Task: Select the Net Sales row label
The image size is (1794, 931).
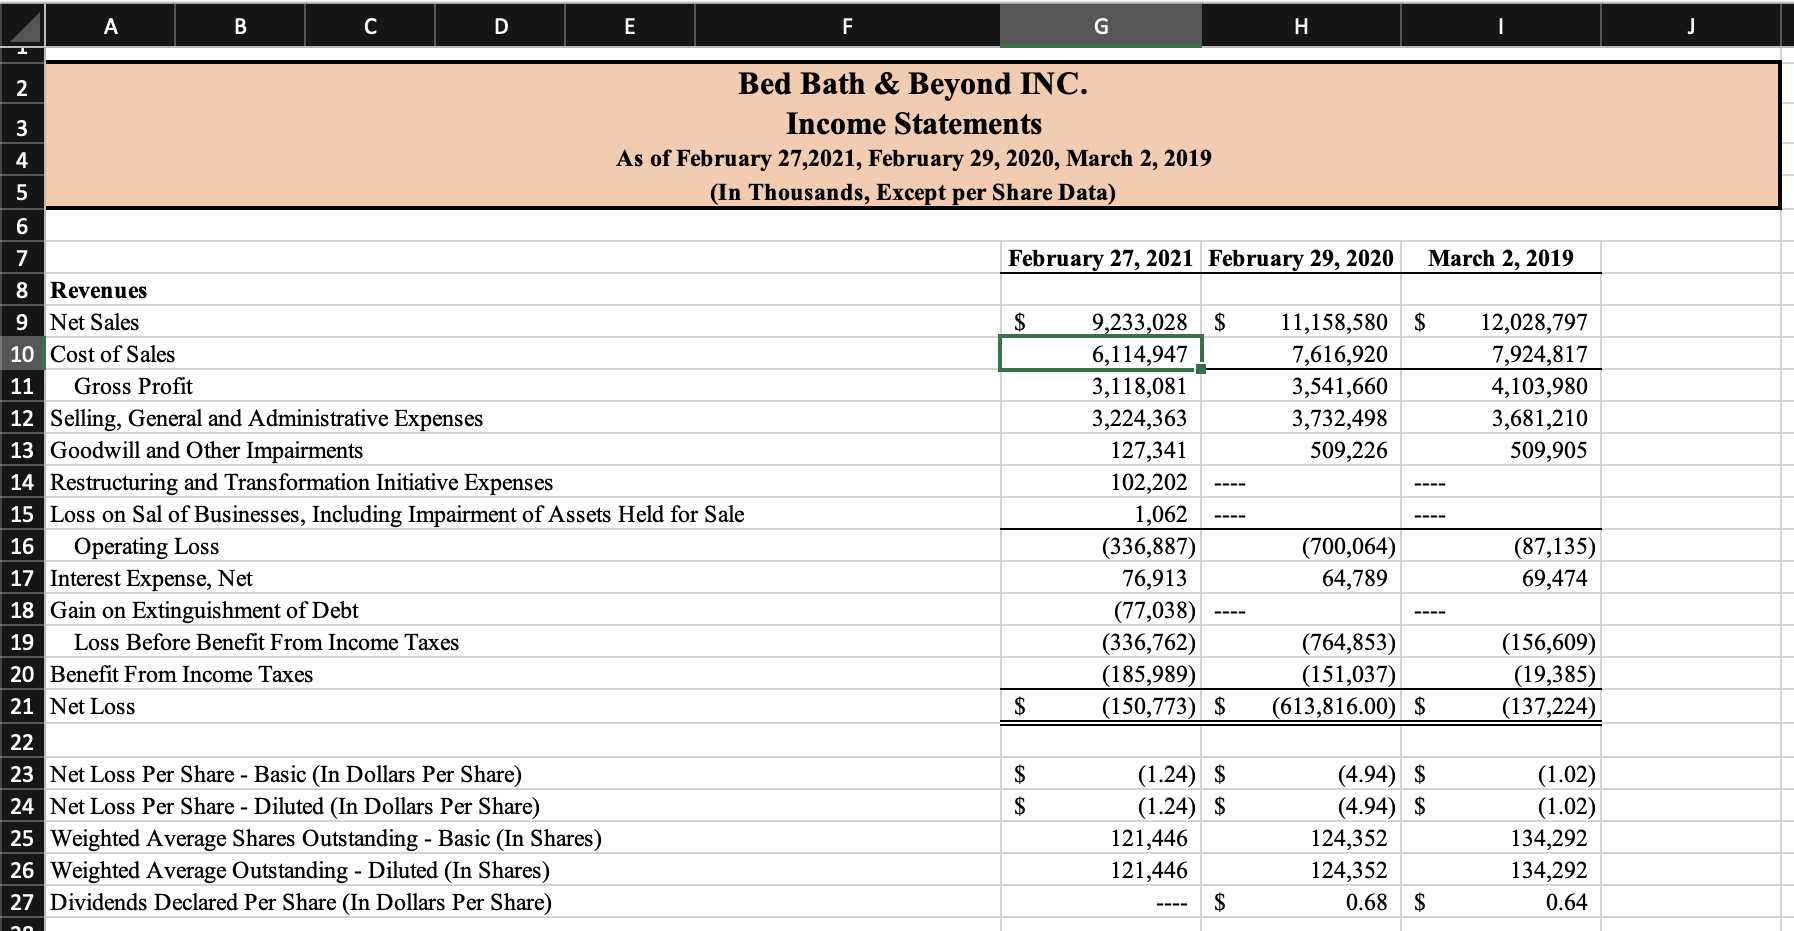Action: tap(95, 322)
